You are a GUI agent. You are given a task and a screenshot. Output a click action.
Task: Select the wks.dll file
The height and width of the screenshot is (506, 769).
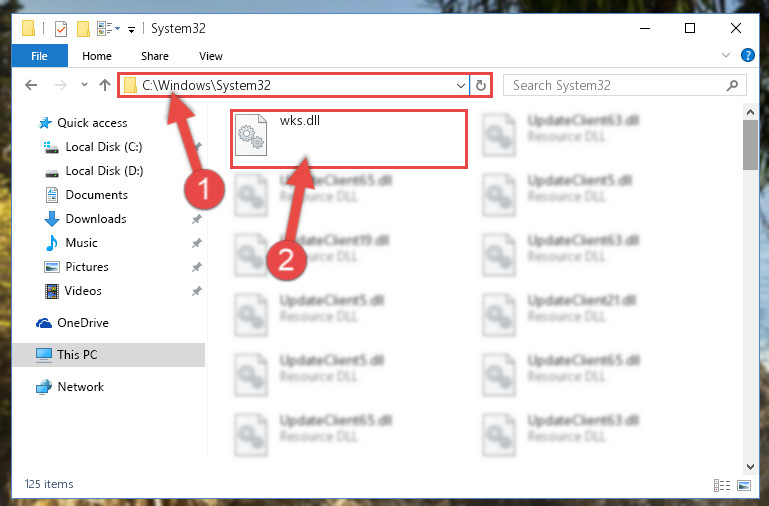[x=348, y=139]
